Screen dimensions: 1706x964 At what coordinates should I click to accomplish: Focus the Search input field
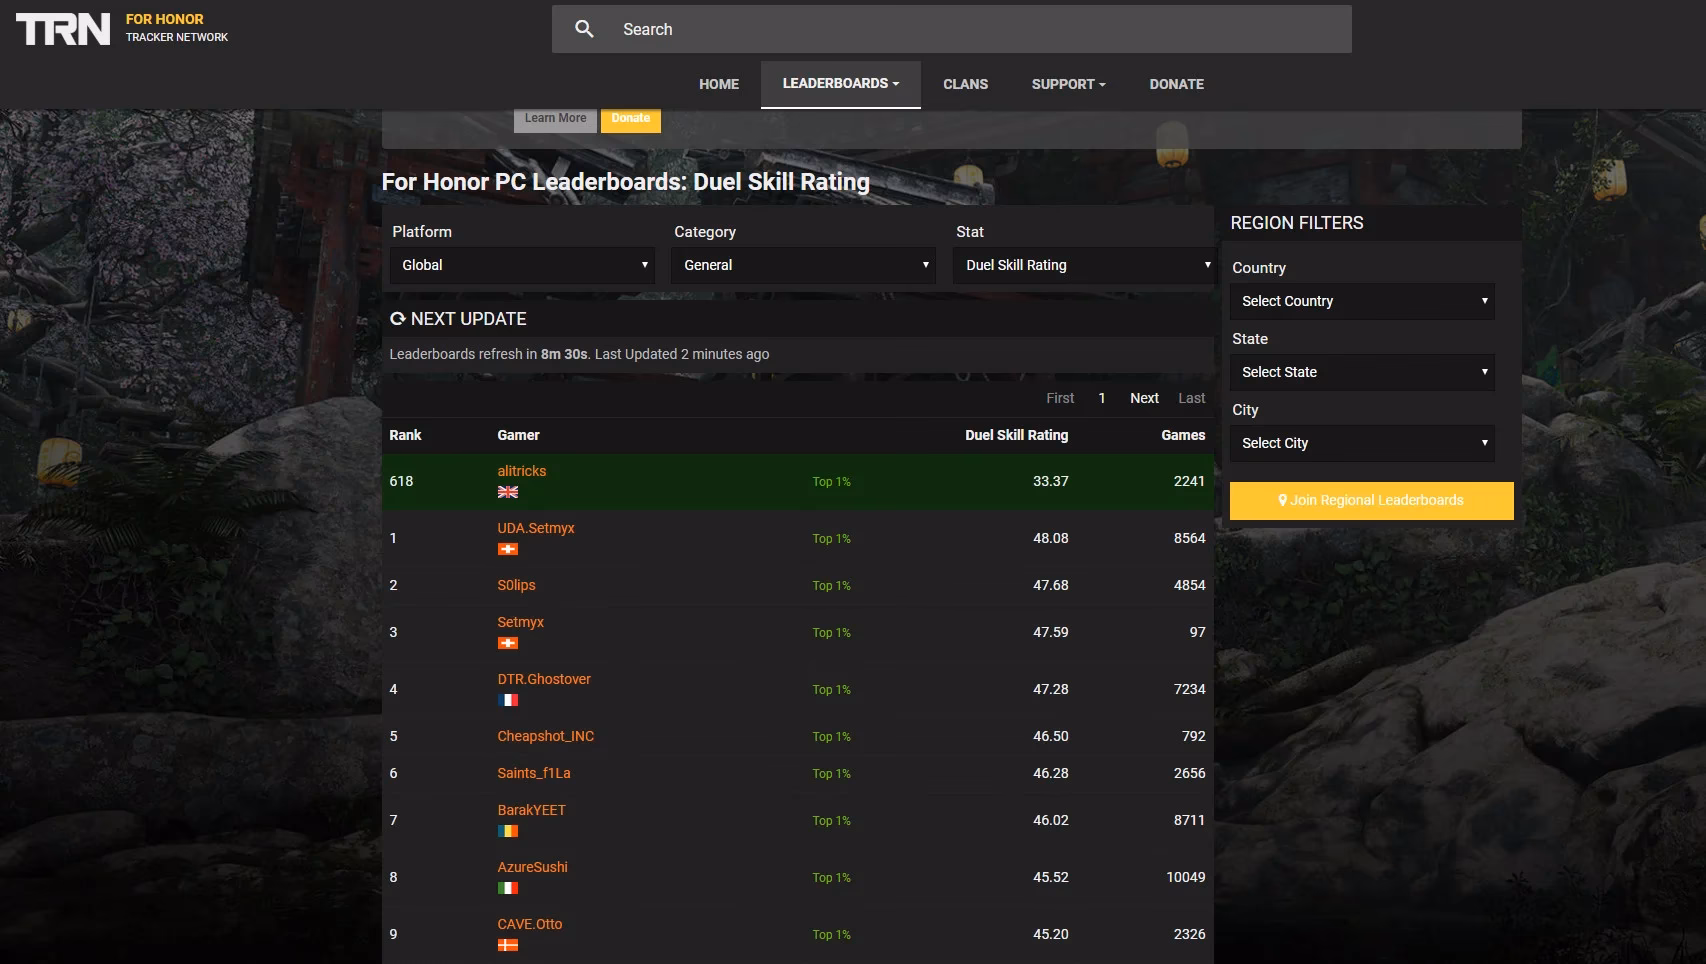pos(951,29)
